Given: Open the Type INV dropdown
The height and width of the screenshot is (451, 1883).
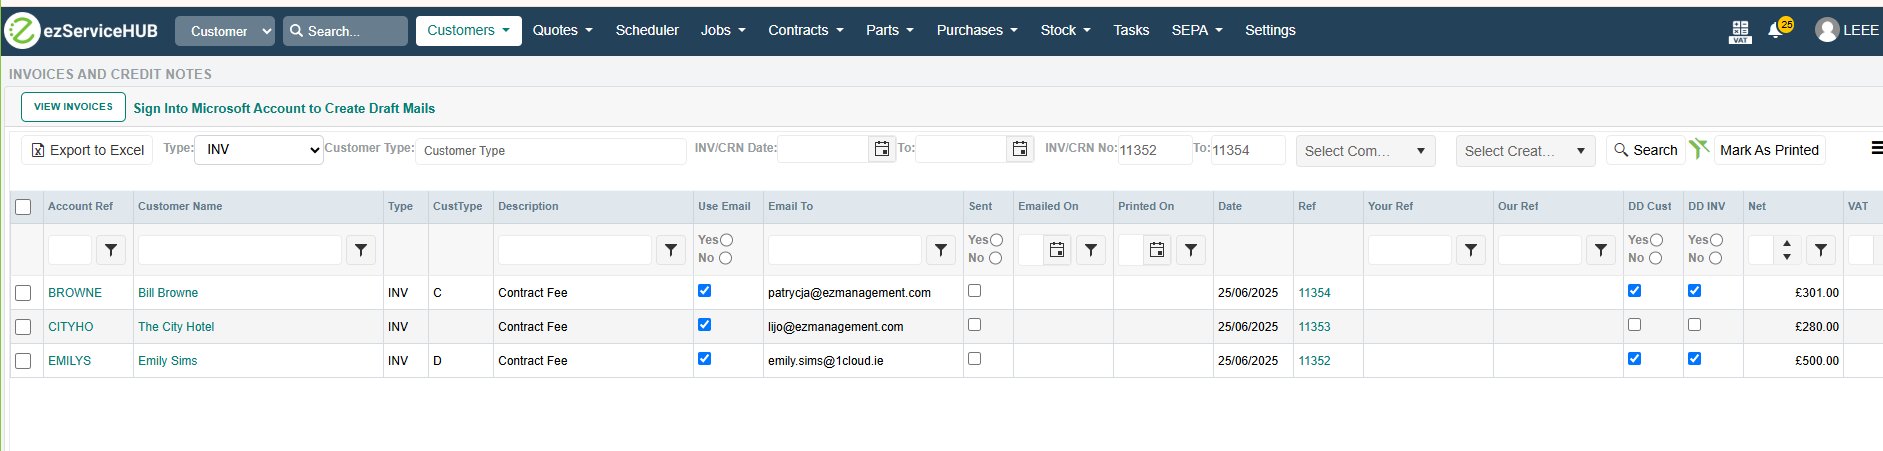Looking at the screenshot, I should pos(258,150).
